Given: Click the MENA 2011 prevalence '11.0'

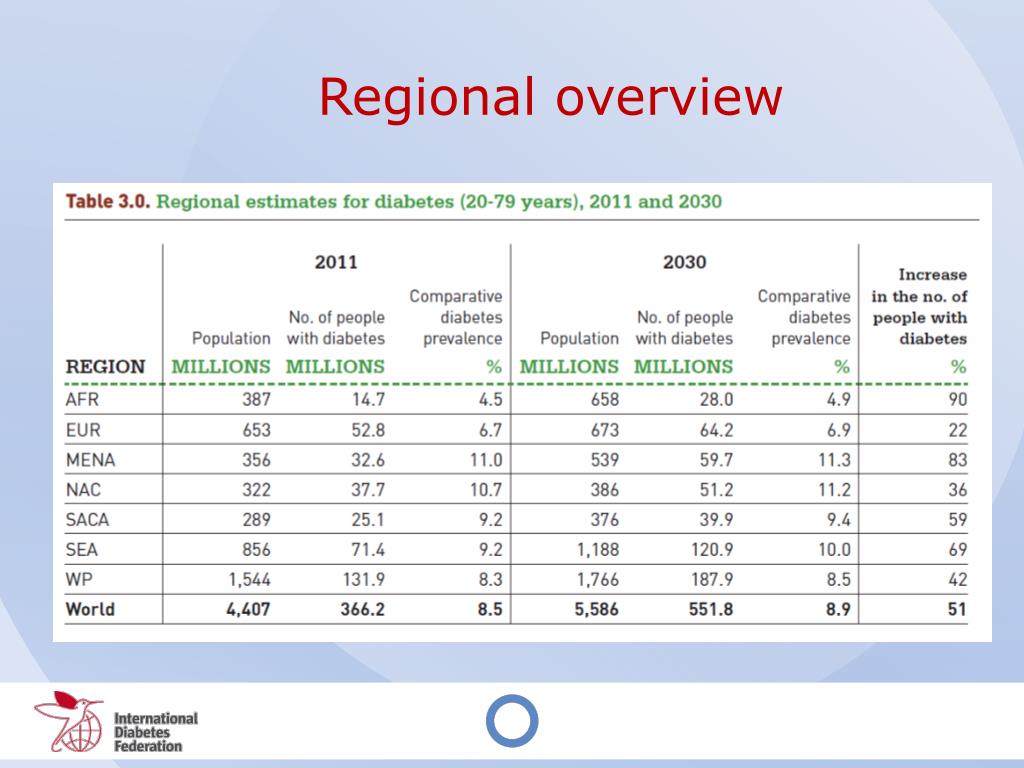Looking at the screenshot, I should [486, 460].
